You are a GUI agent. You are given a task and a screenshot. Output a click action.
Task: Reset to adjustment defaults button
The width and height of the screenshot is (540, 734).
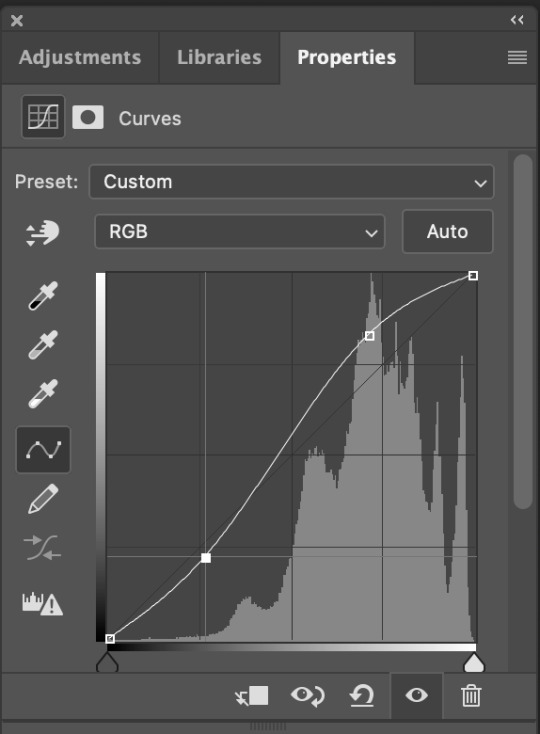click(x=362, y=696)
